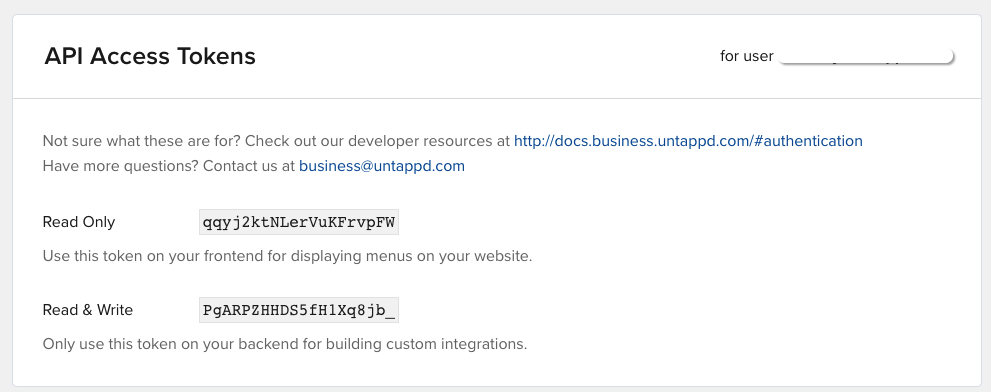Click the 'API Access Tokens' heading

(x=150, y=56)
